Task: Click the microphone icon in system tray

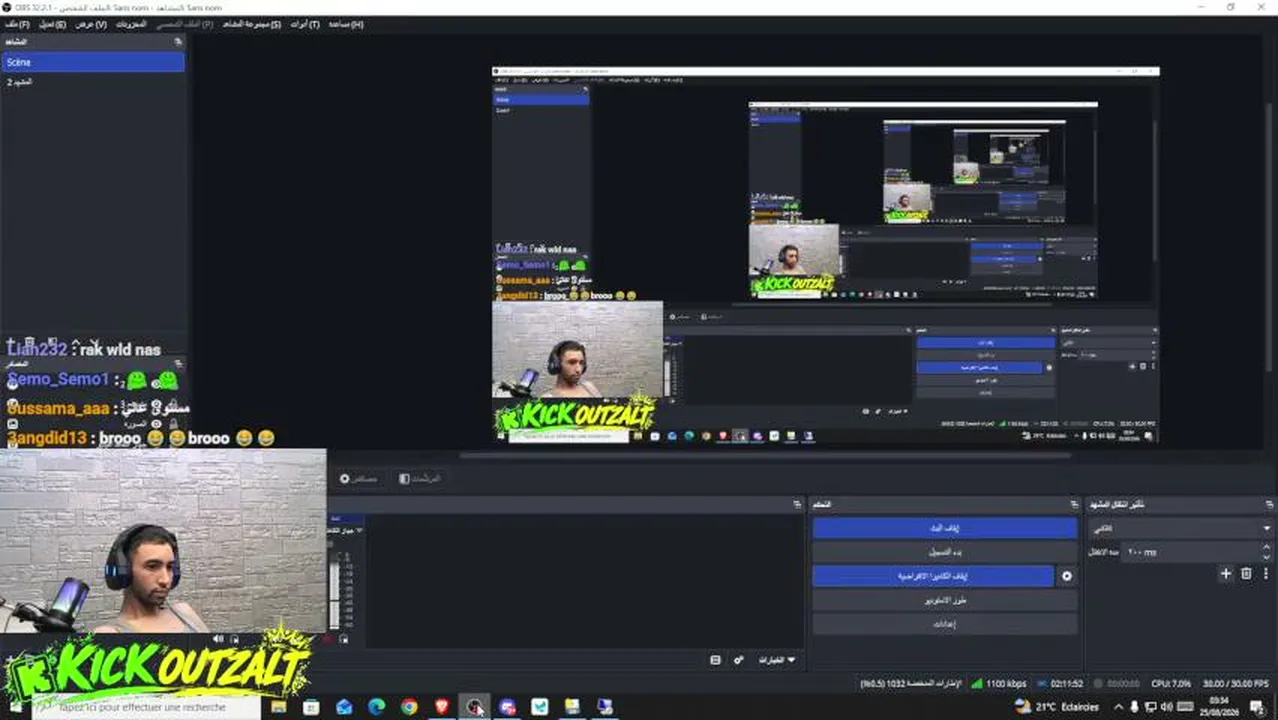Action: [x=1134, y=707]
